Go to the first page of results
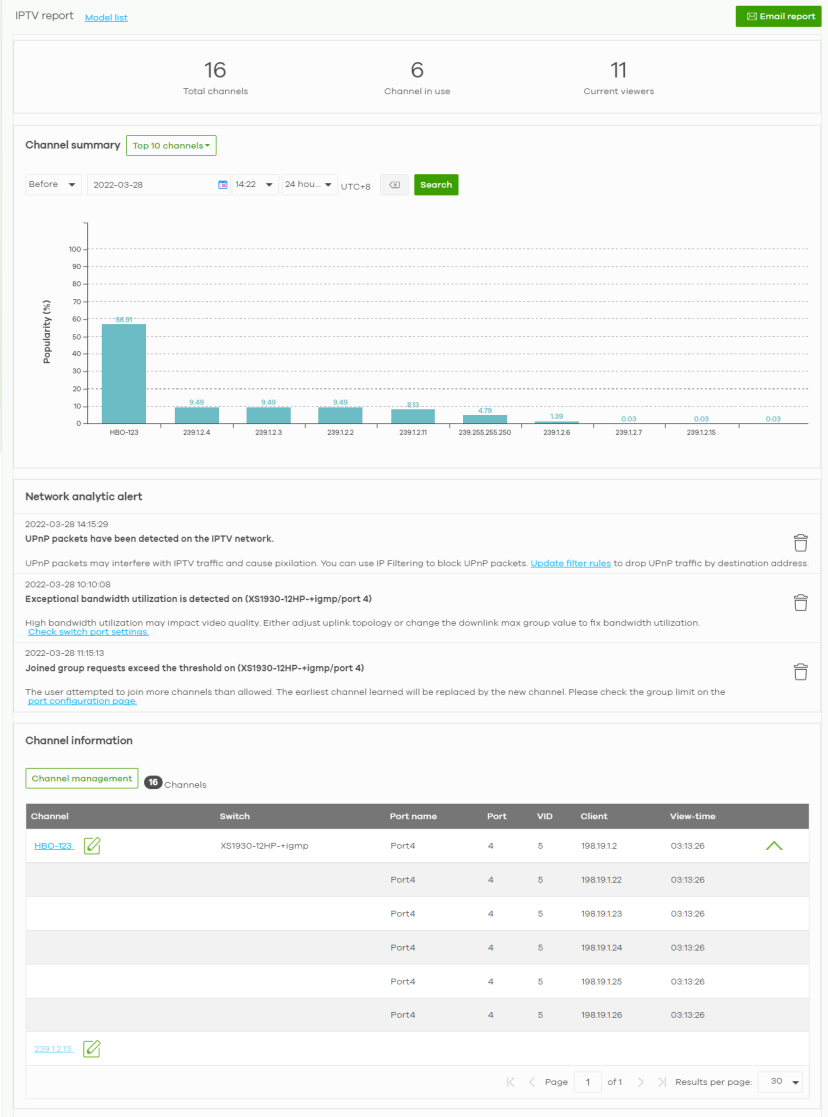Viewport: 828px width, 1117px height. coord(511,1082)
